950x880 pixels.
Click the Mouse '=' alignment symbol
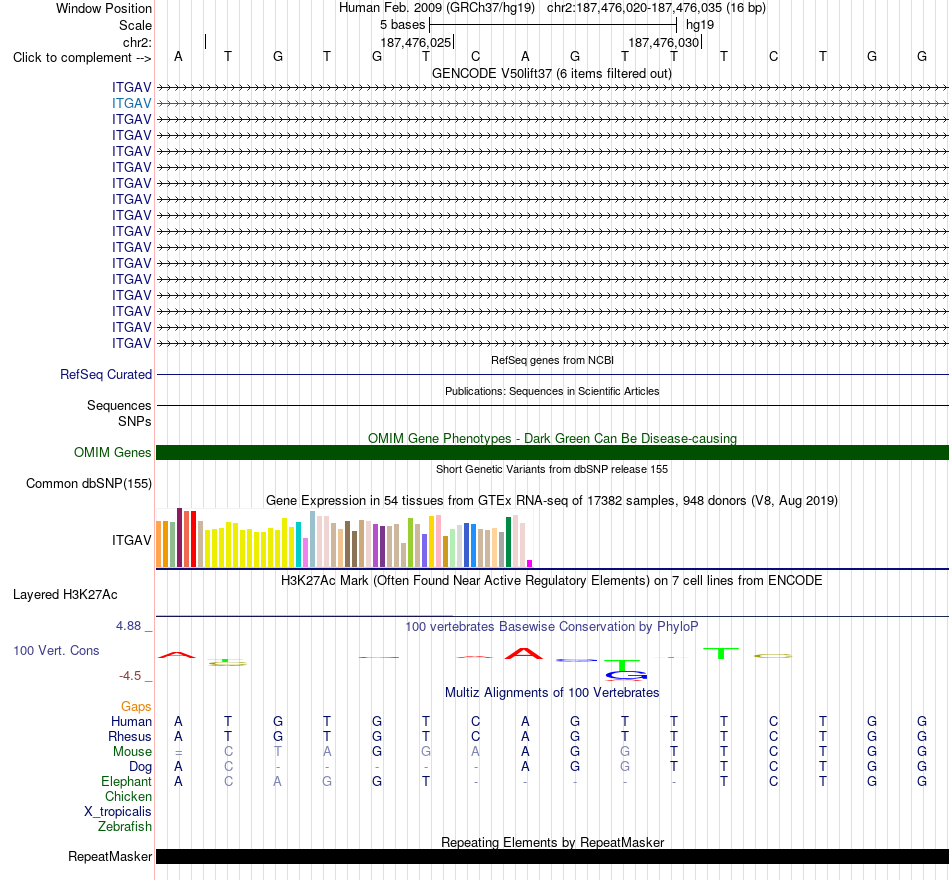pos(178,752)
